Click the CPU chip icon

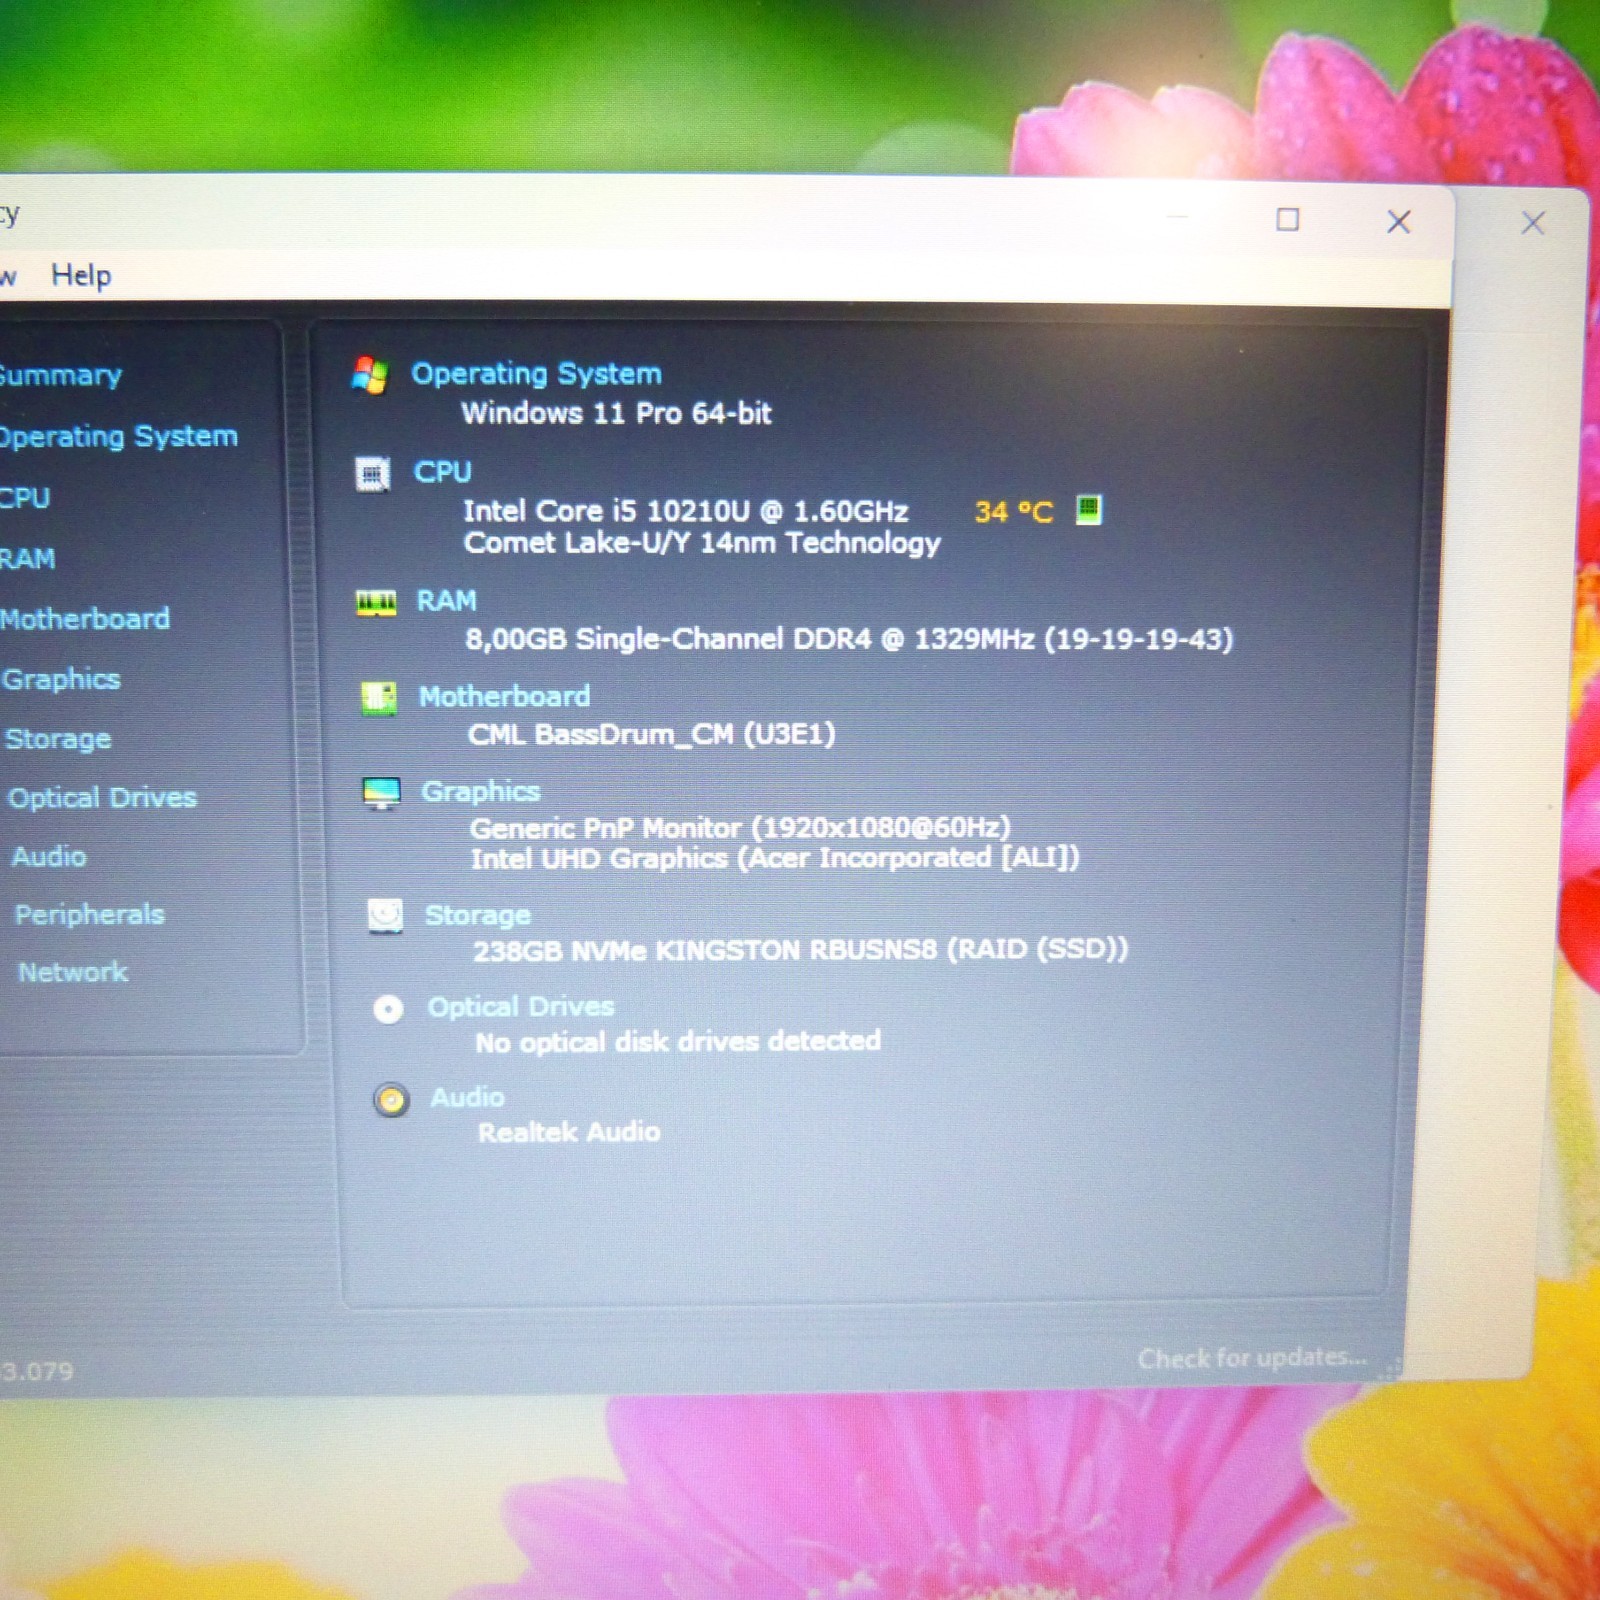click(373, 473)
